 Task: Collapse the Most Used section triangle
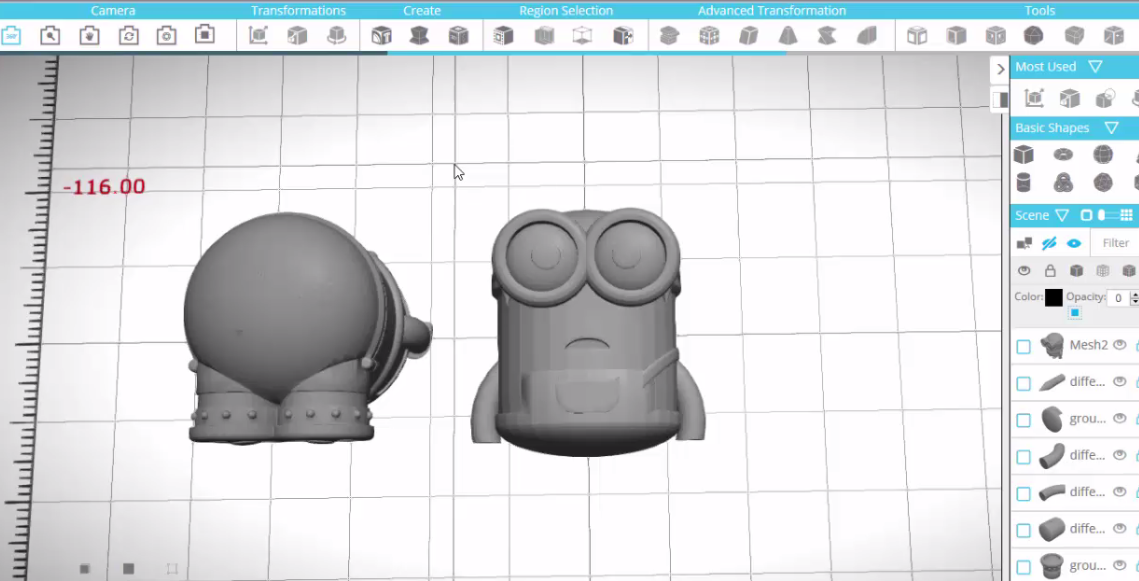[1095, 67]
